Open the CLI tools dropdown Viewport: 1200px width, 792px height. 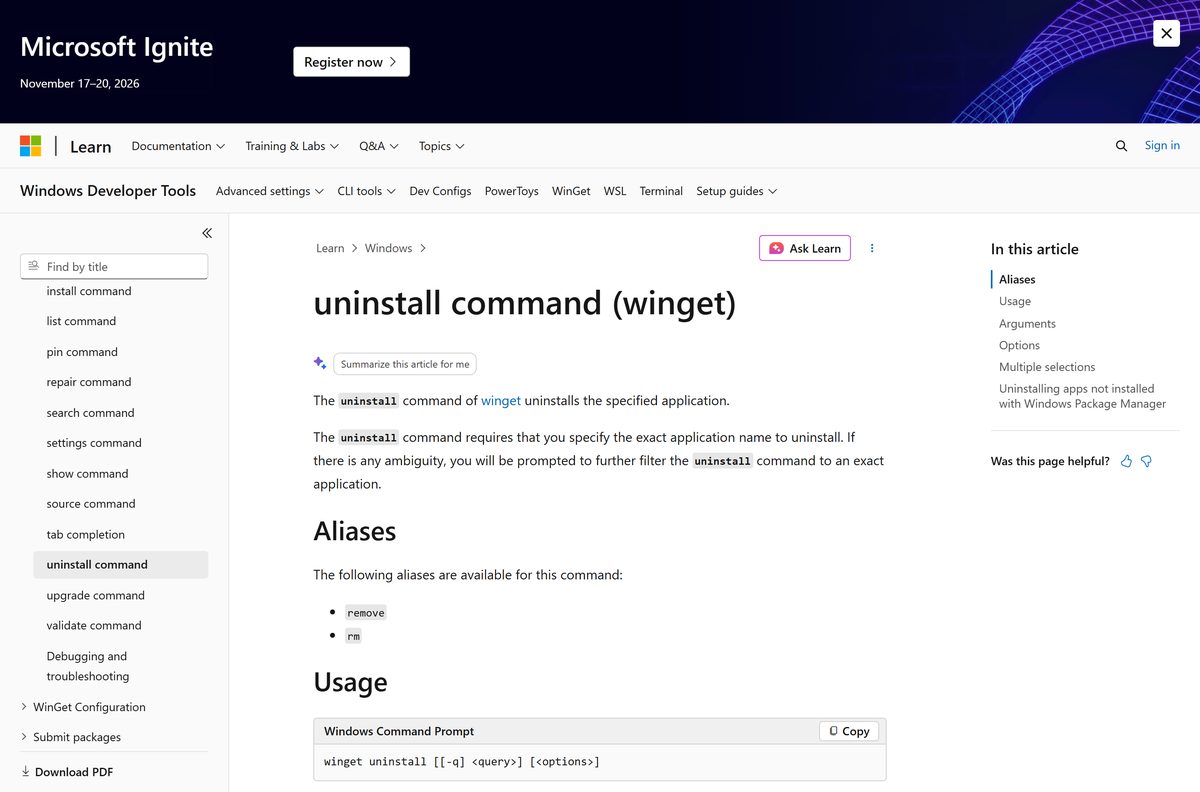366,191
